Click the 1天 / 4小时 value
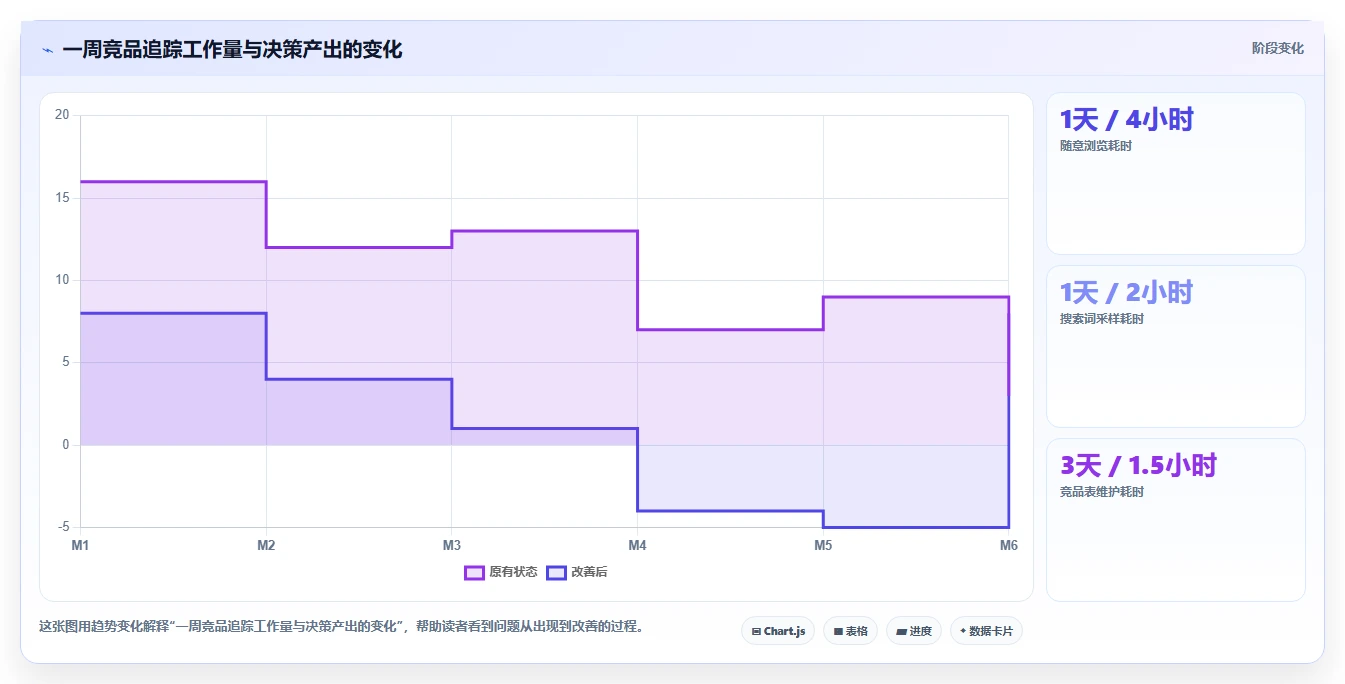This screenshot has height=684, width=1345. 1127,120
